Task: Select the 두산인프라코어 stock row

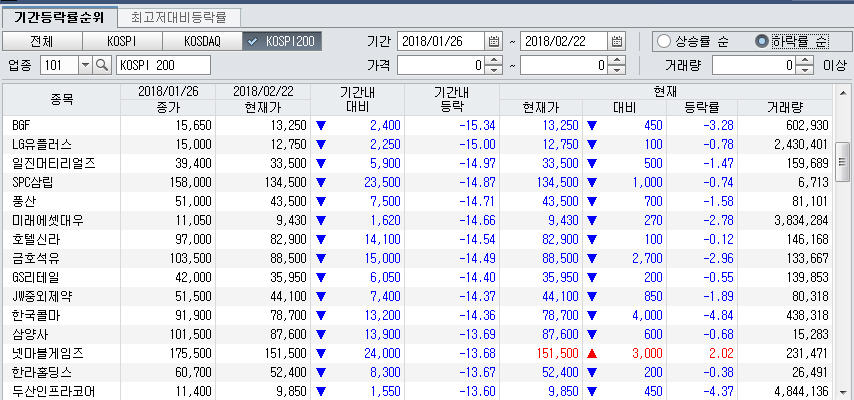Action: coord(418,391)
